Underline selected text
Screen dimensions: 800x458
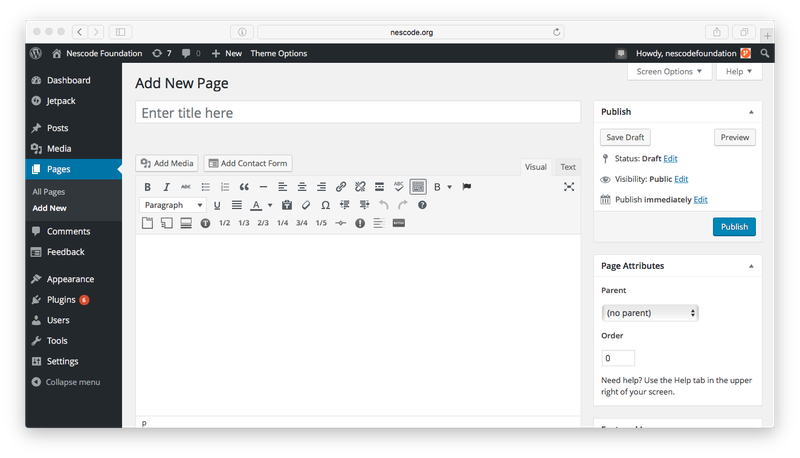(217, 205)
